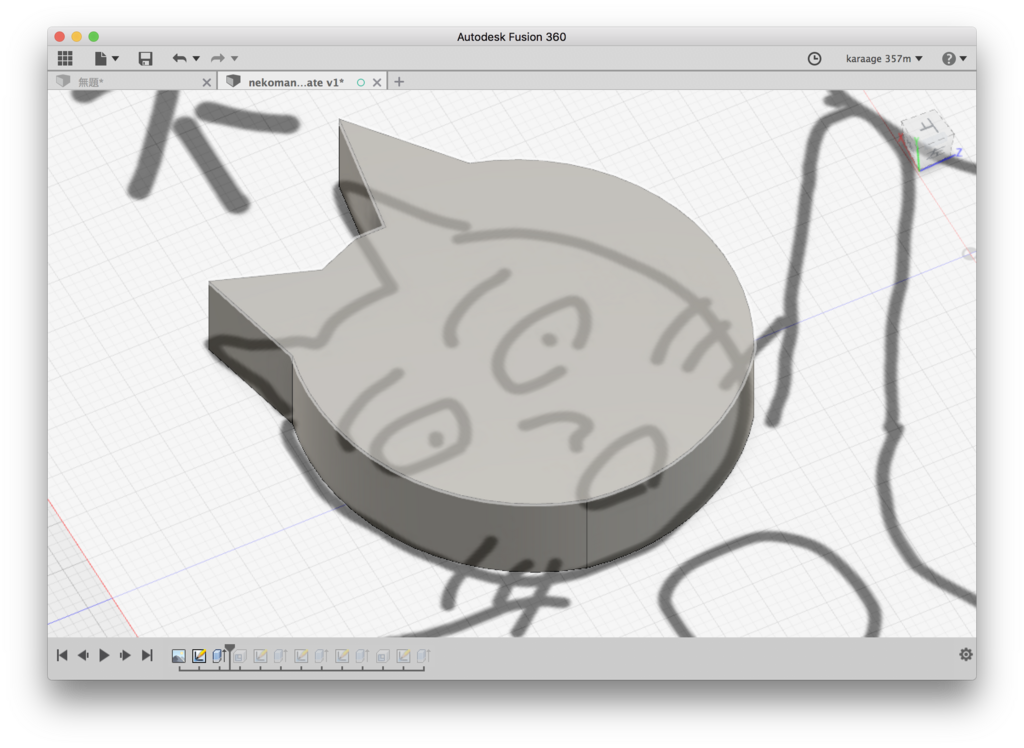Click the Redo icon
Screen dimensions: 1024x748
[218, 58]
